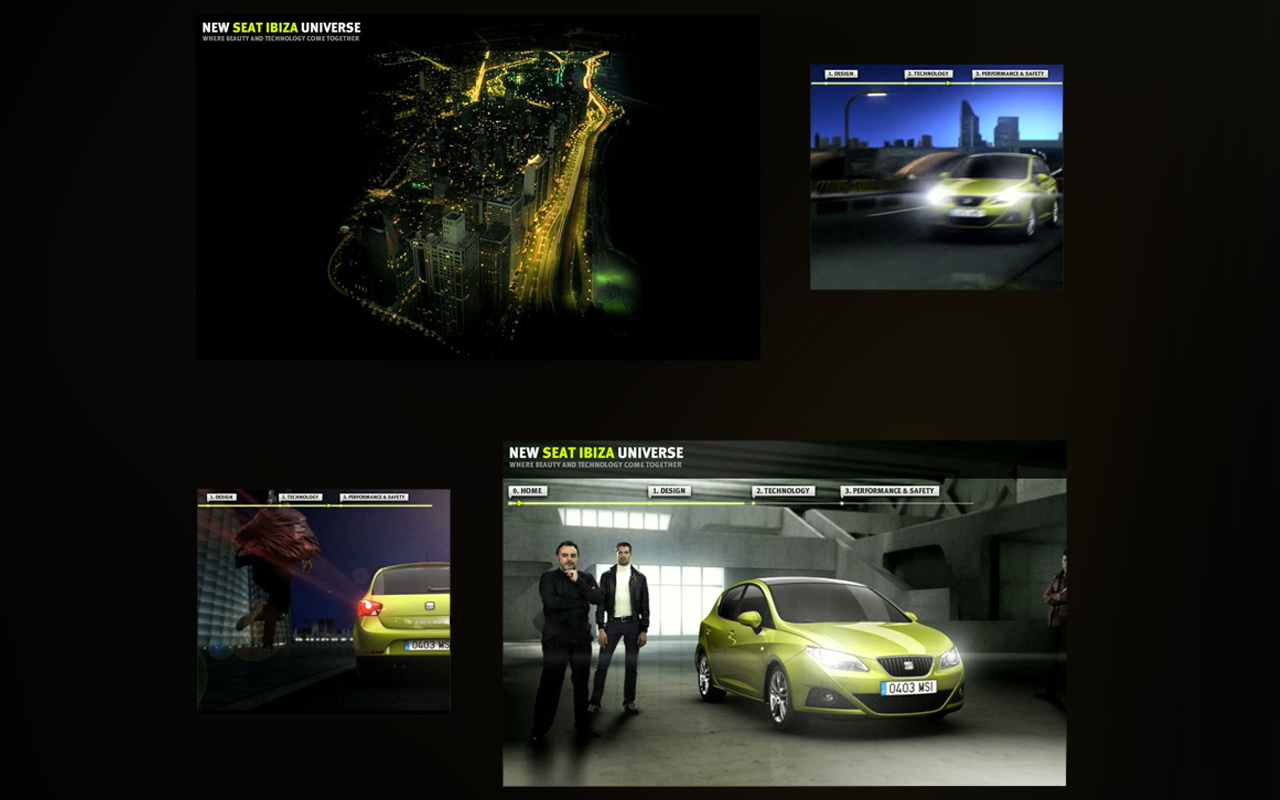Viewport: 1280px width, 800px height.
Task: Click the playhead arrow on highway screenshot timeline
Action: (948, 83)
